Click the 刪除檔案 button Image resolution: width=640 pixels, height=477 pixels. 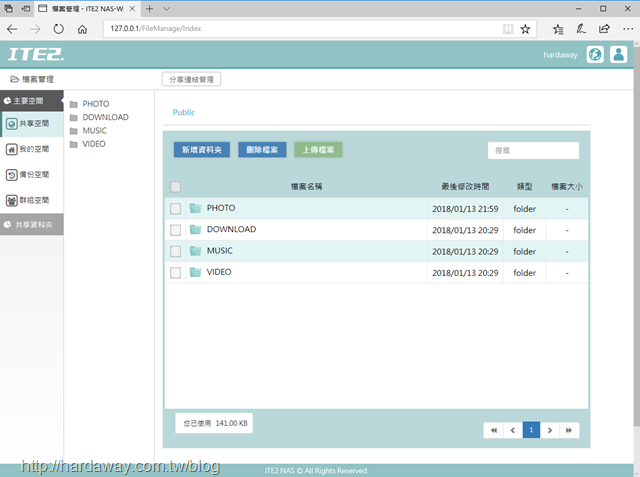coord(262,150)
